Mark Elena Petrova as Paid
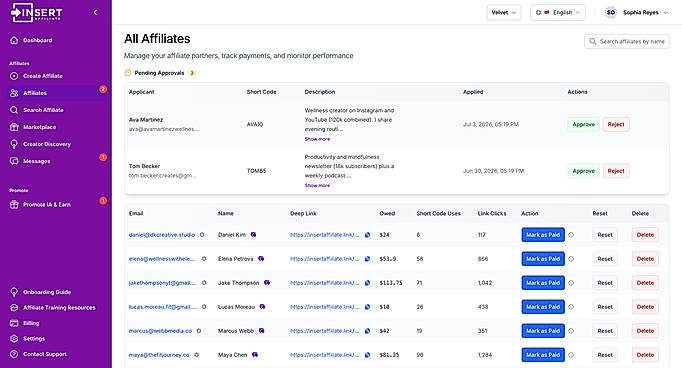This screenshot has width=682, height=368. click(543, 259)
